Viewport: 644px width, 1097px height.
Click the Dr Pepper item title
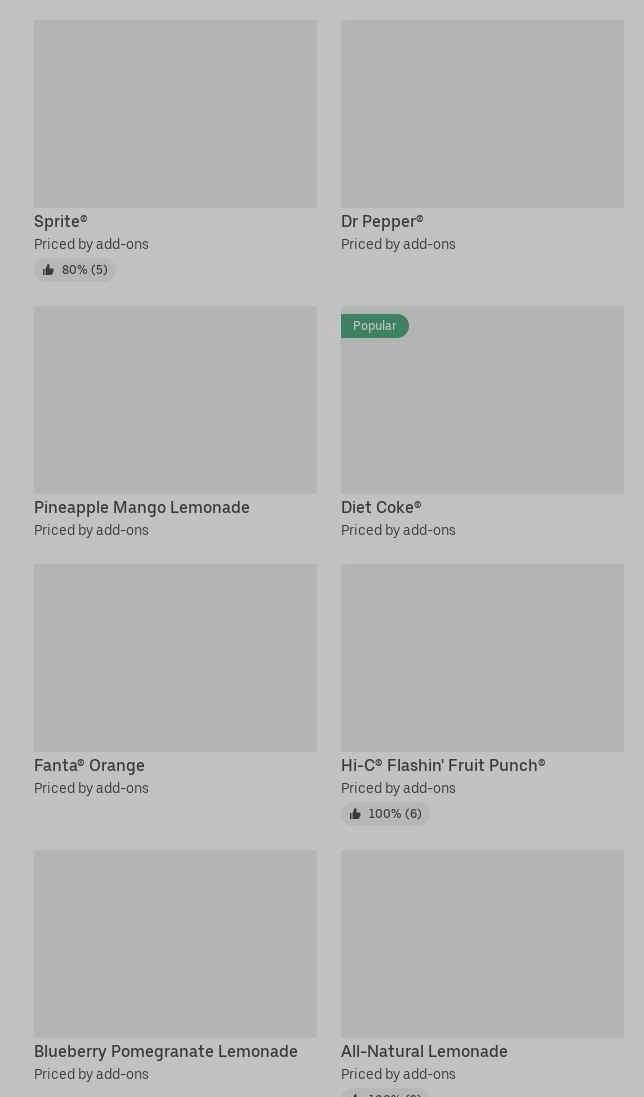382,221
